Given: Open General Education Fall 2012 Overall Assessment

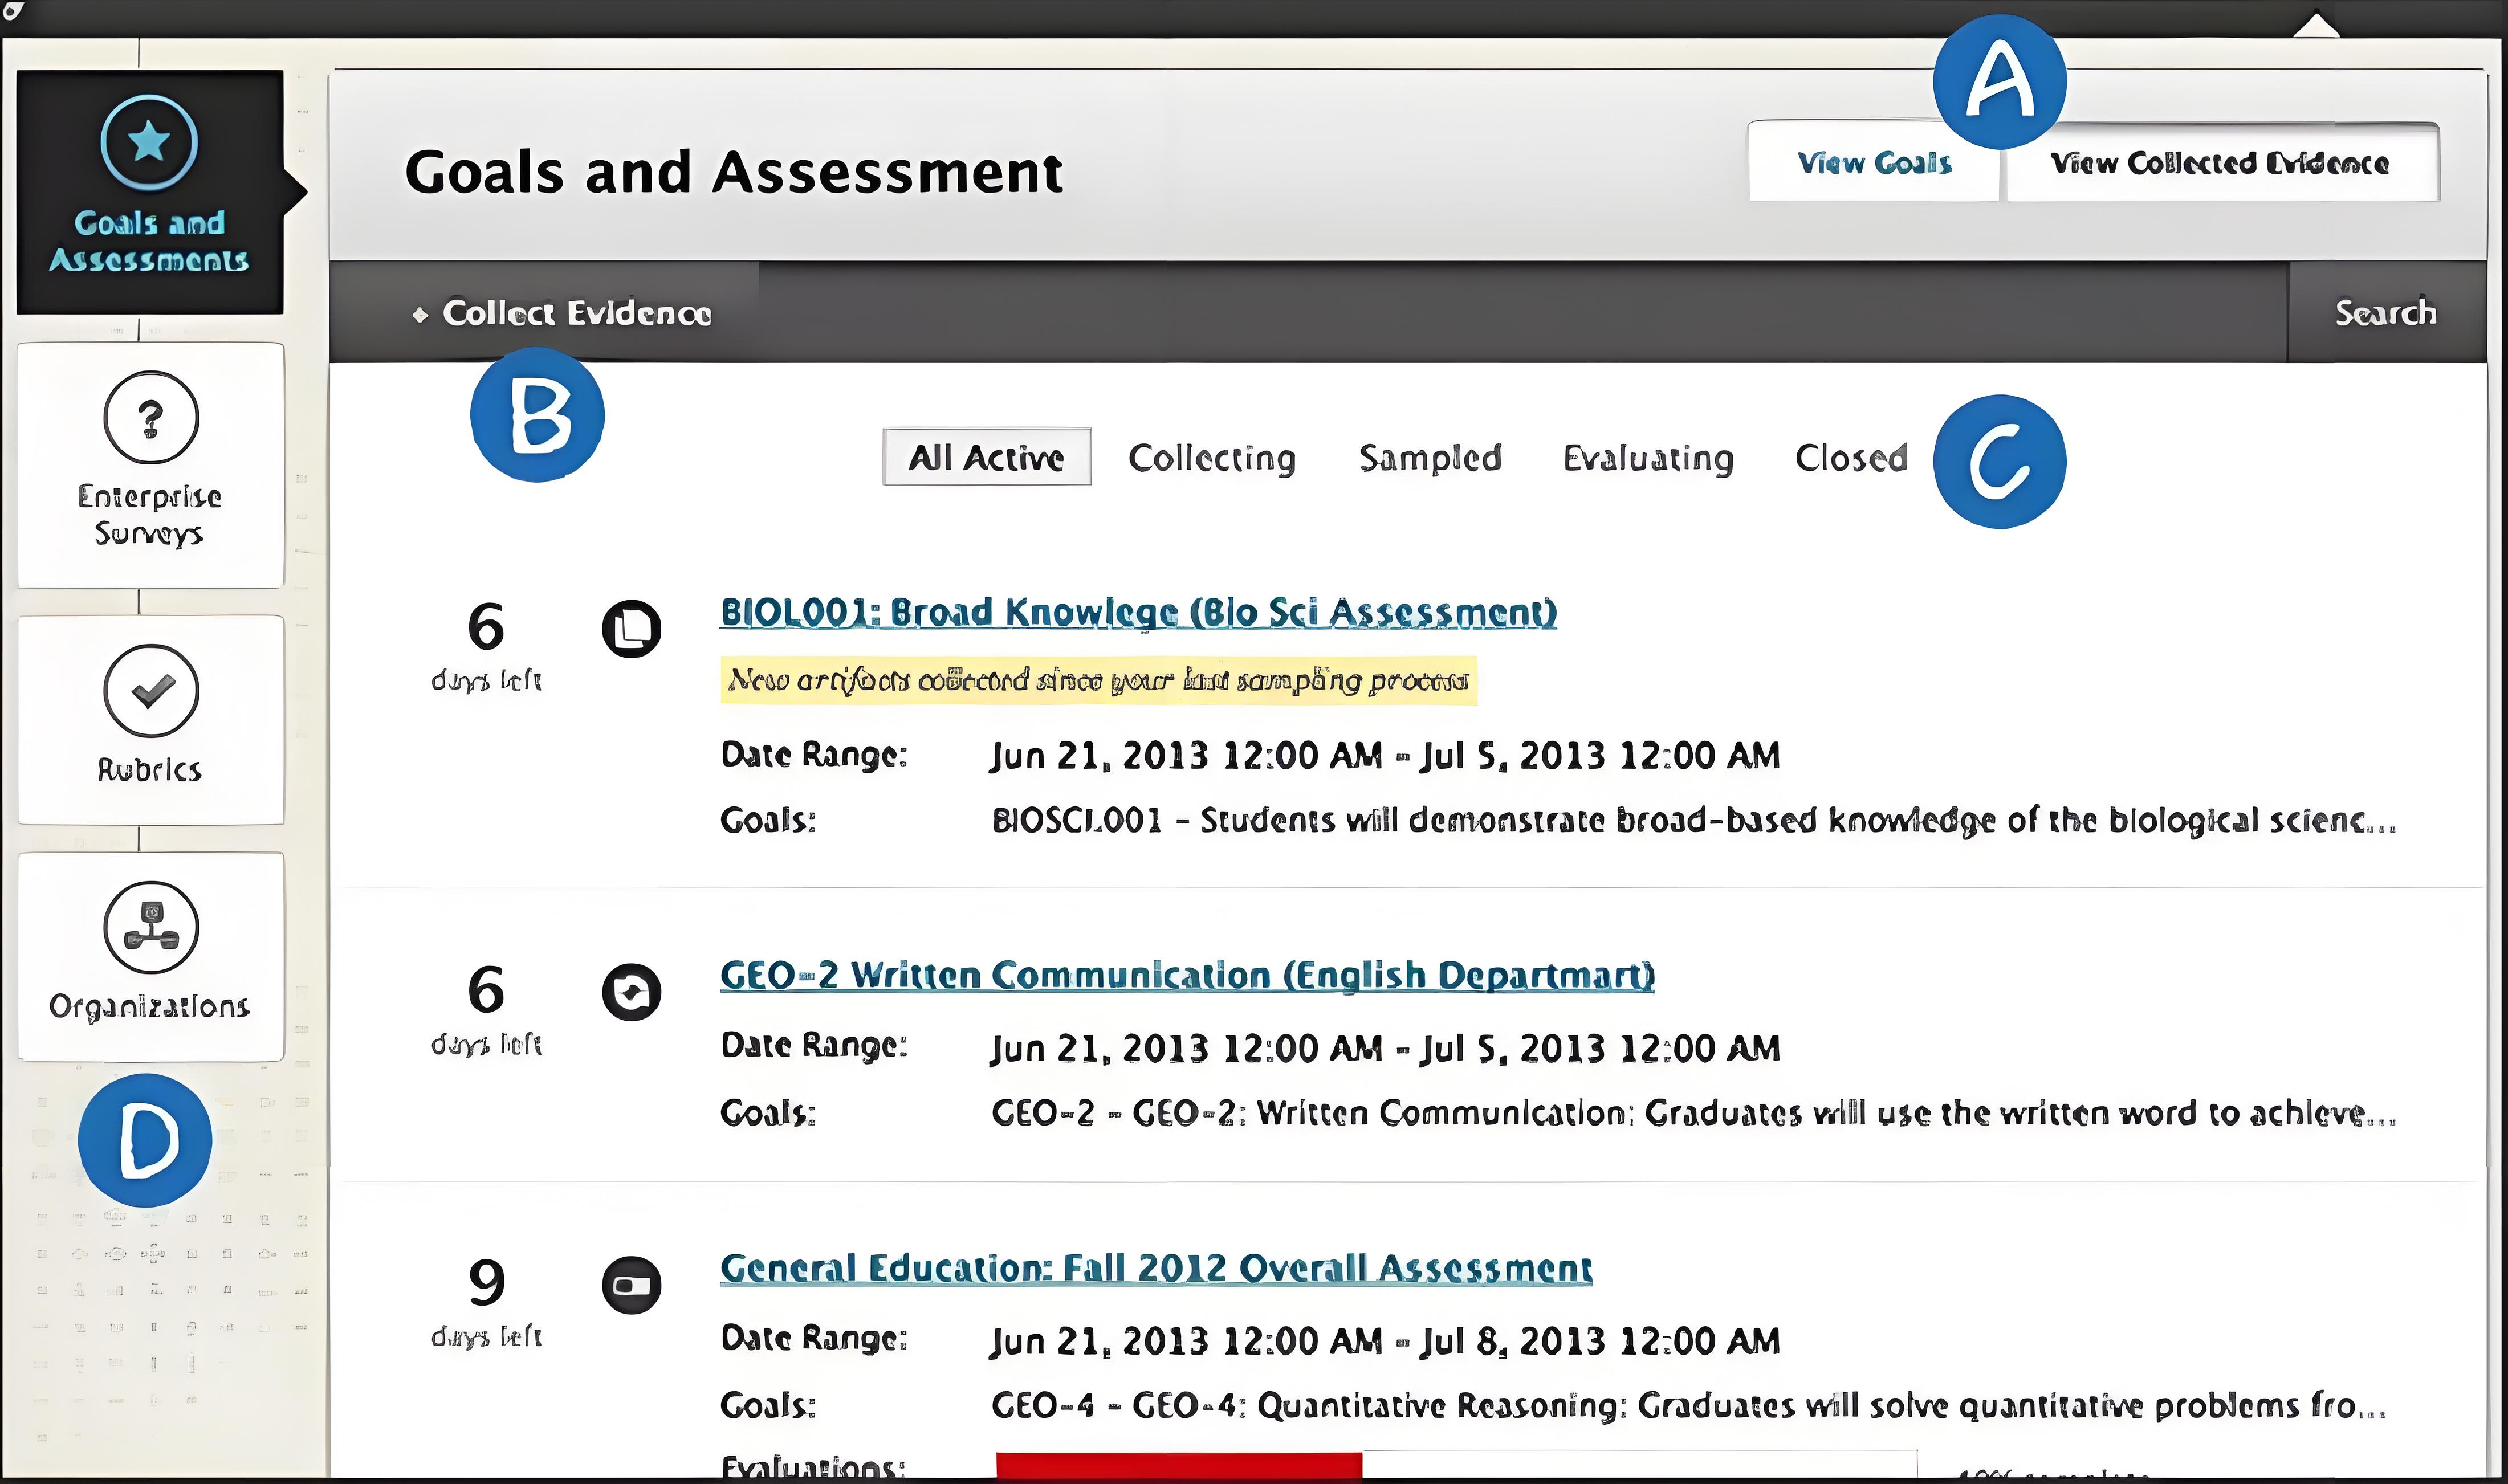Looking at the screenshot, I should point(1155,1268).
